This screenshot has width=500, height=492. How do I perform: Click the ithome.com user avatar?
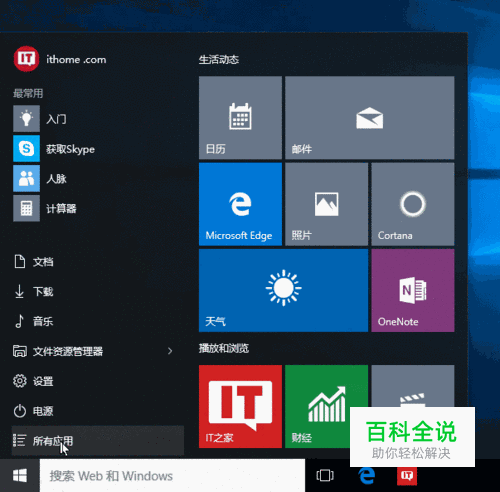pos(26,59)
